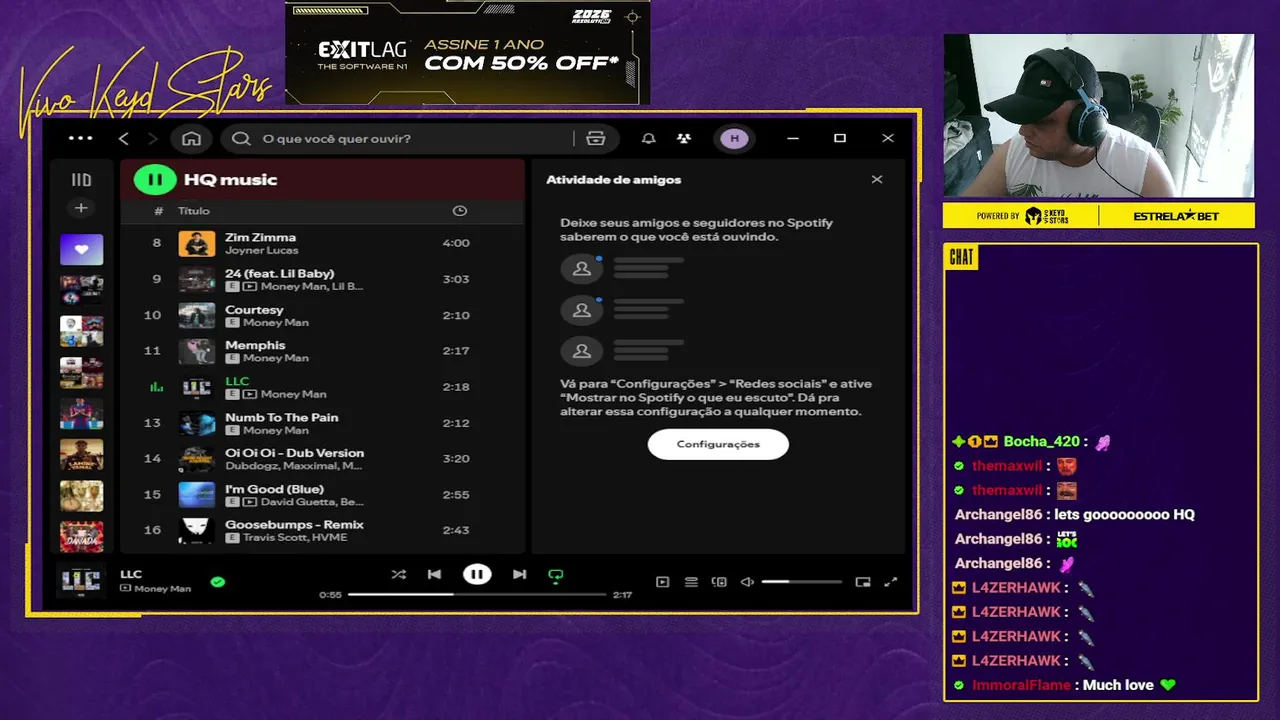Open Liked Songs heart playlist
The width and height of the screenshot is (1280, 720).
[81, 249]
